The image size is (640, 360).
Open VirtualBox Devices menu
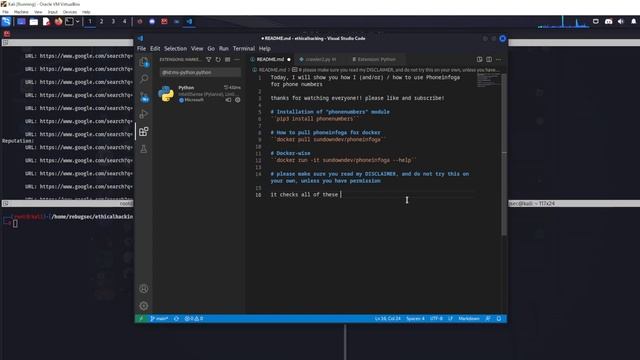click(x=70, y=12)
